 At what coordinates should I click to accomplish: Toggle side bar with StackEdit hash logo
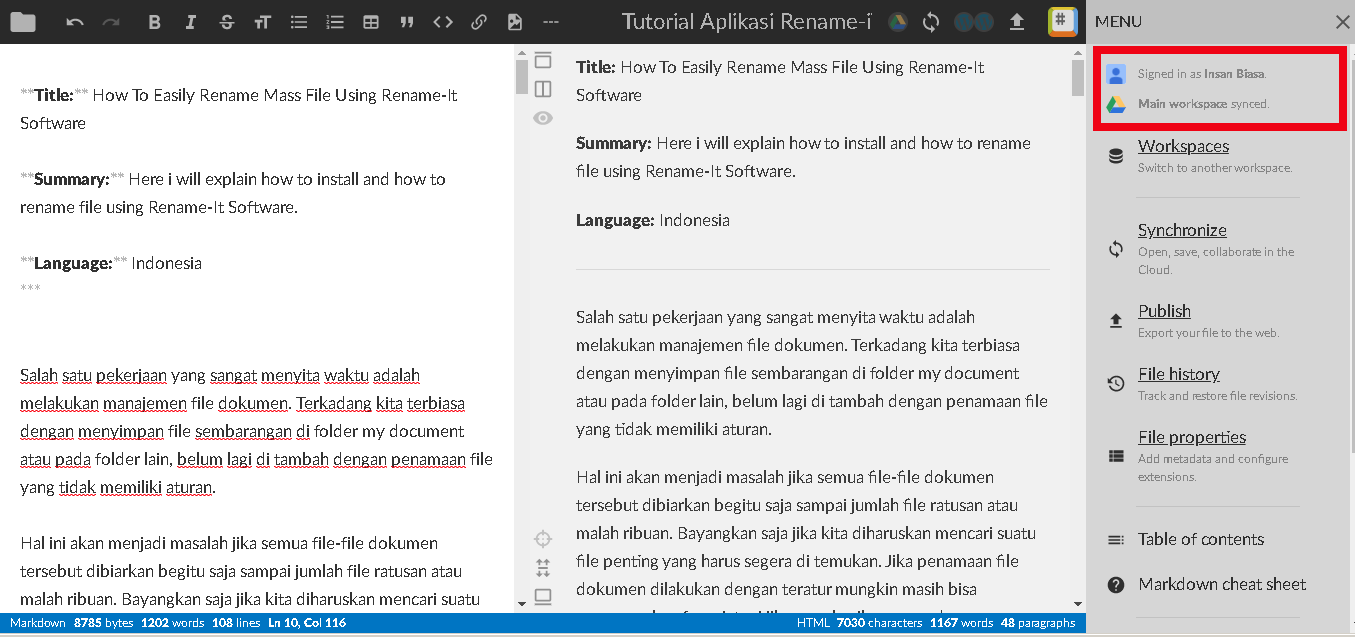click(x=1062, y=22)
